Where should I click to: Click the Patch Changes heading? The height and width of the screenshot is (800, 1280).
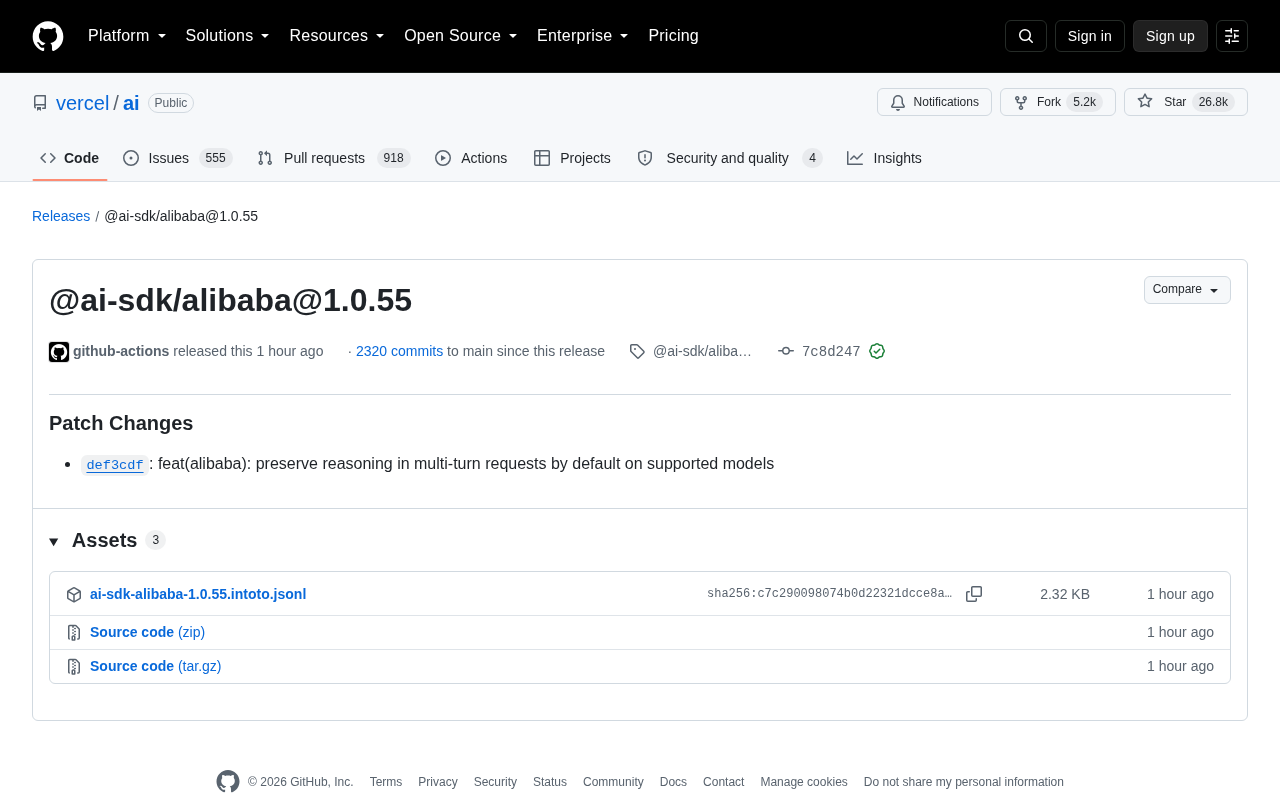coord(121,423)
